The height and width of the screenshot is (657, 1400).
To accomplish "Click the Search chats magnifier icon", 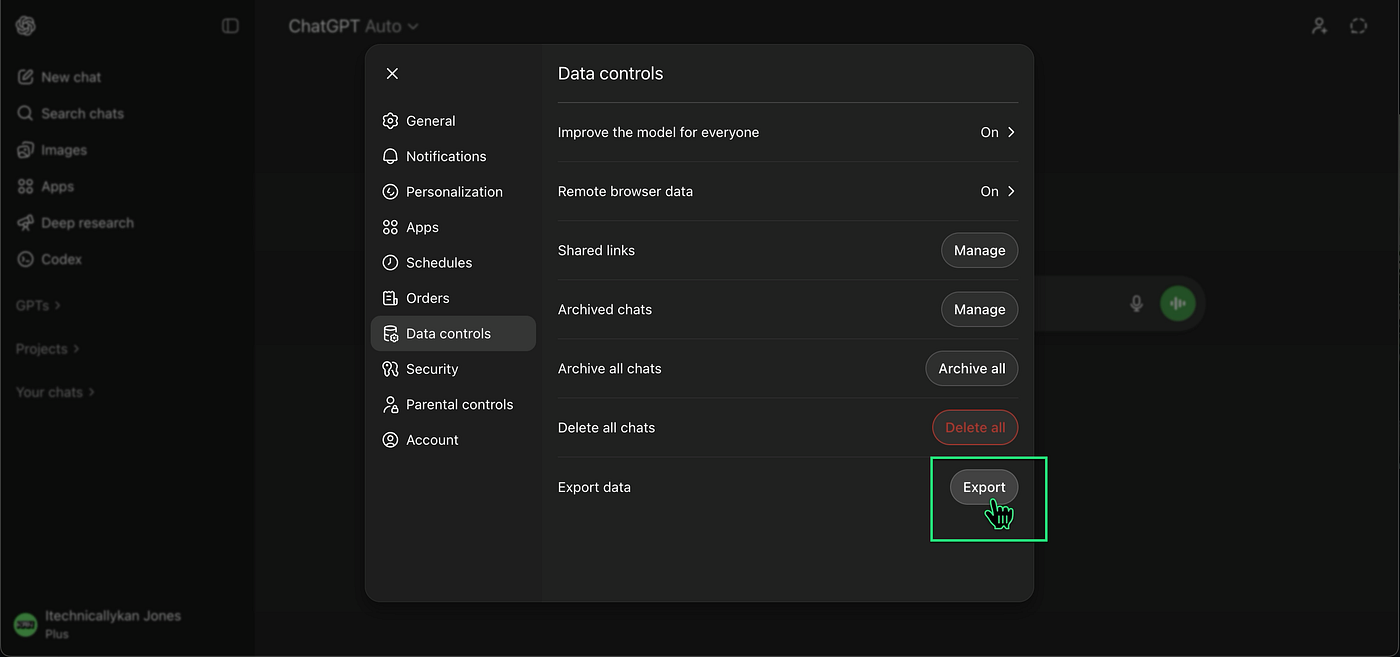I will pyautogui.click(x=25, y=114).
